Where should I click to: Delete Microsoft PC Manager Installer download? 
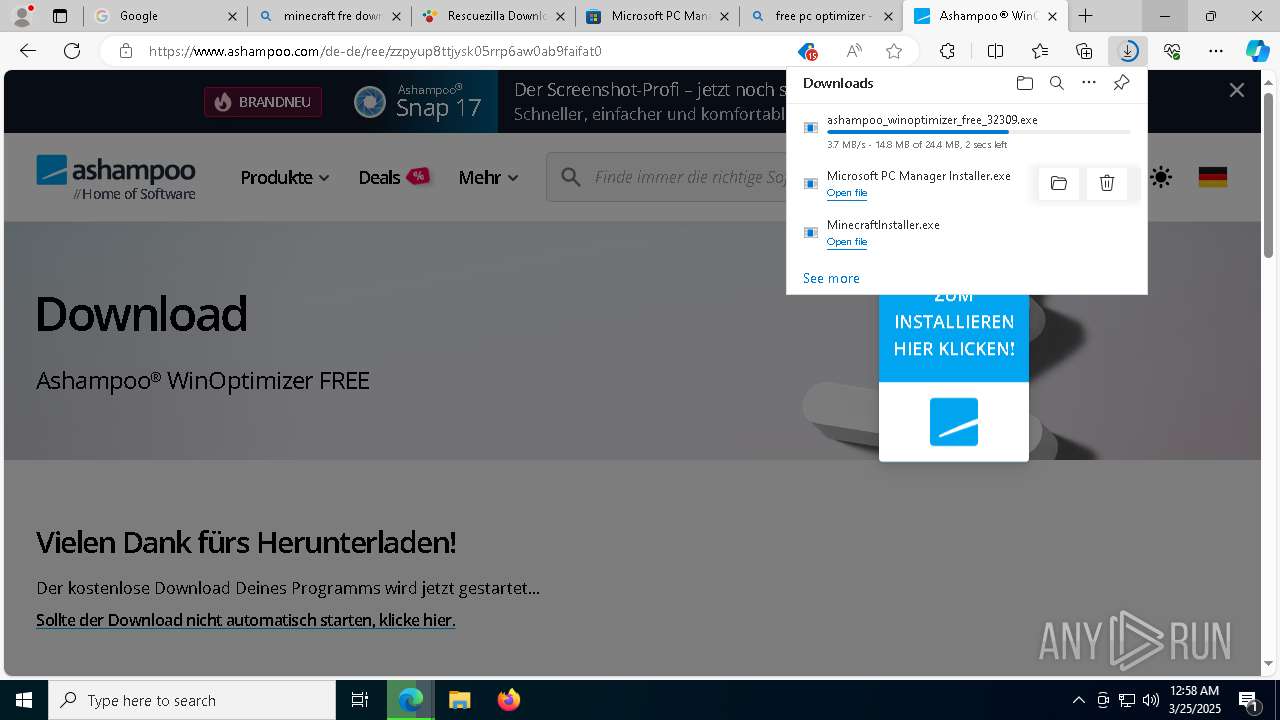click(x=1107, y=183)
